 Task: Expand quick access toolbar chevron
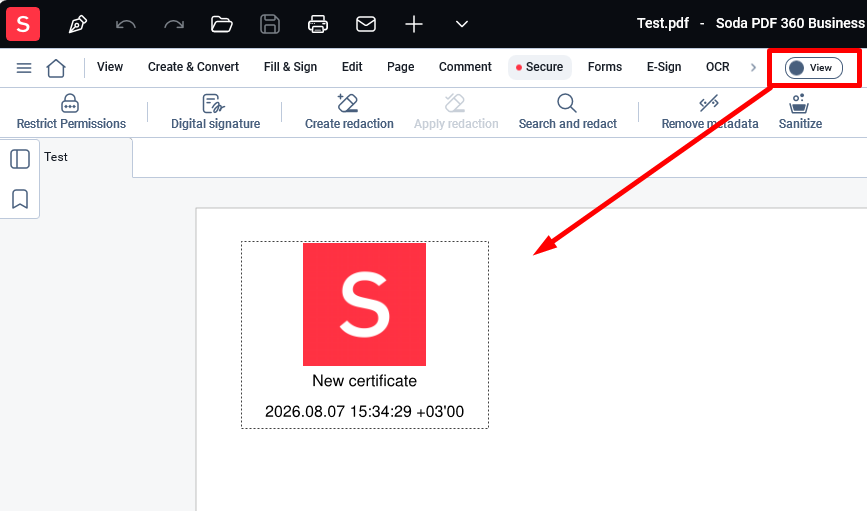462,24
